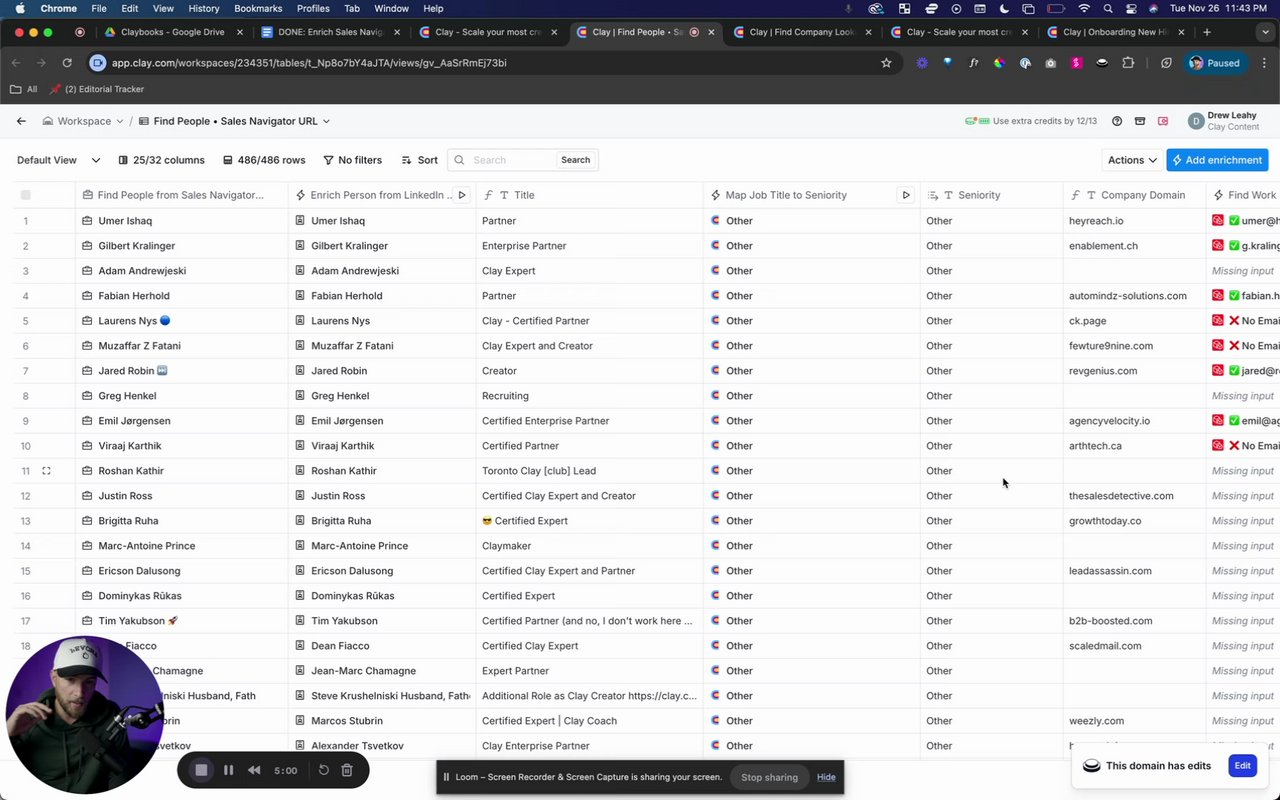Open the site info icon in address bar
The height and width of the screenshot is (800, 1280).
98,63
